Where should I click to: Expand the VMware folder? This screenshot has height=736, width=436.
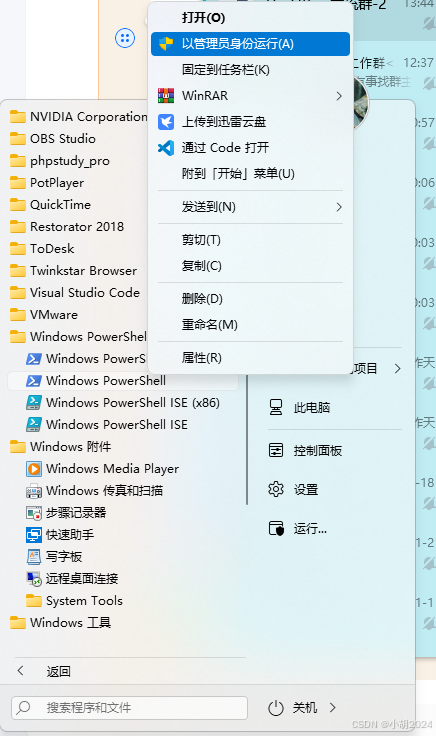point(44,314)
